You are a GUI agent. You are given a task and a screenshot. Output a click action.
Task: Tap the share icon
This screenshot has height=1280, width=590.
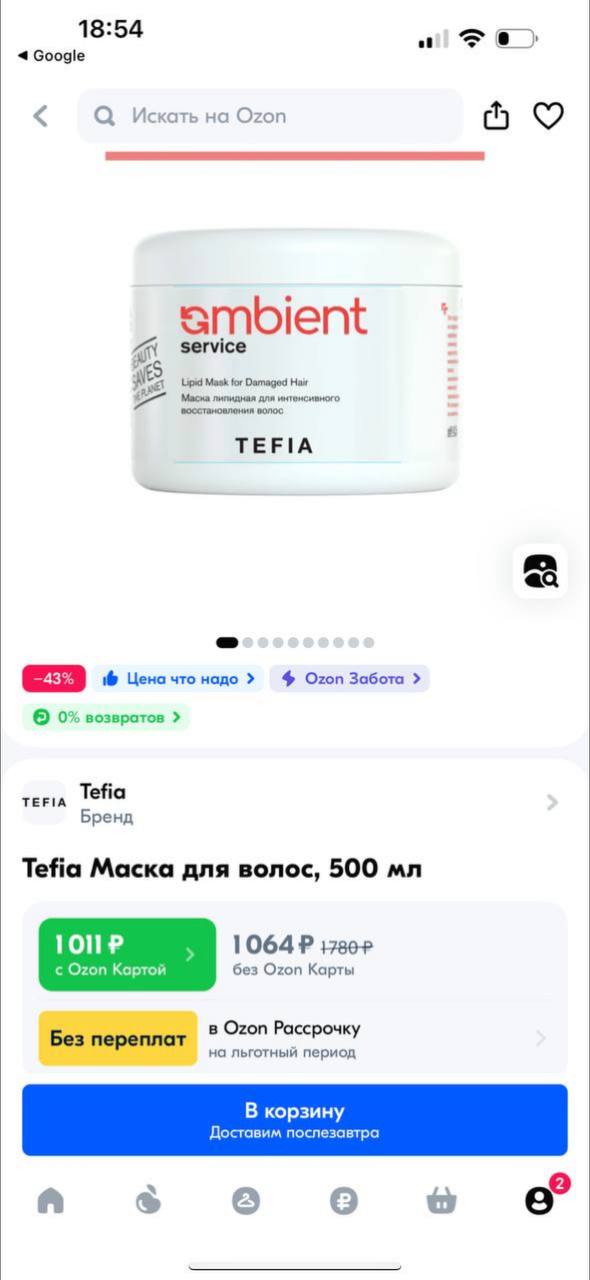[496, 115]
